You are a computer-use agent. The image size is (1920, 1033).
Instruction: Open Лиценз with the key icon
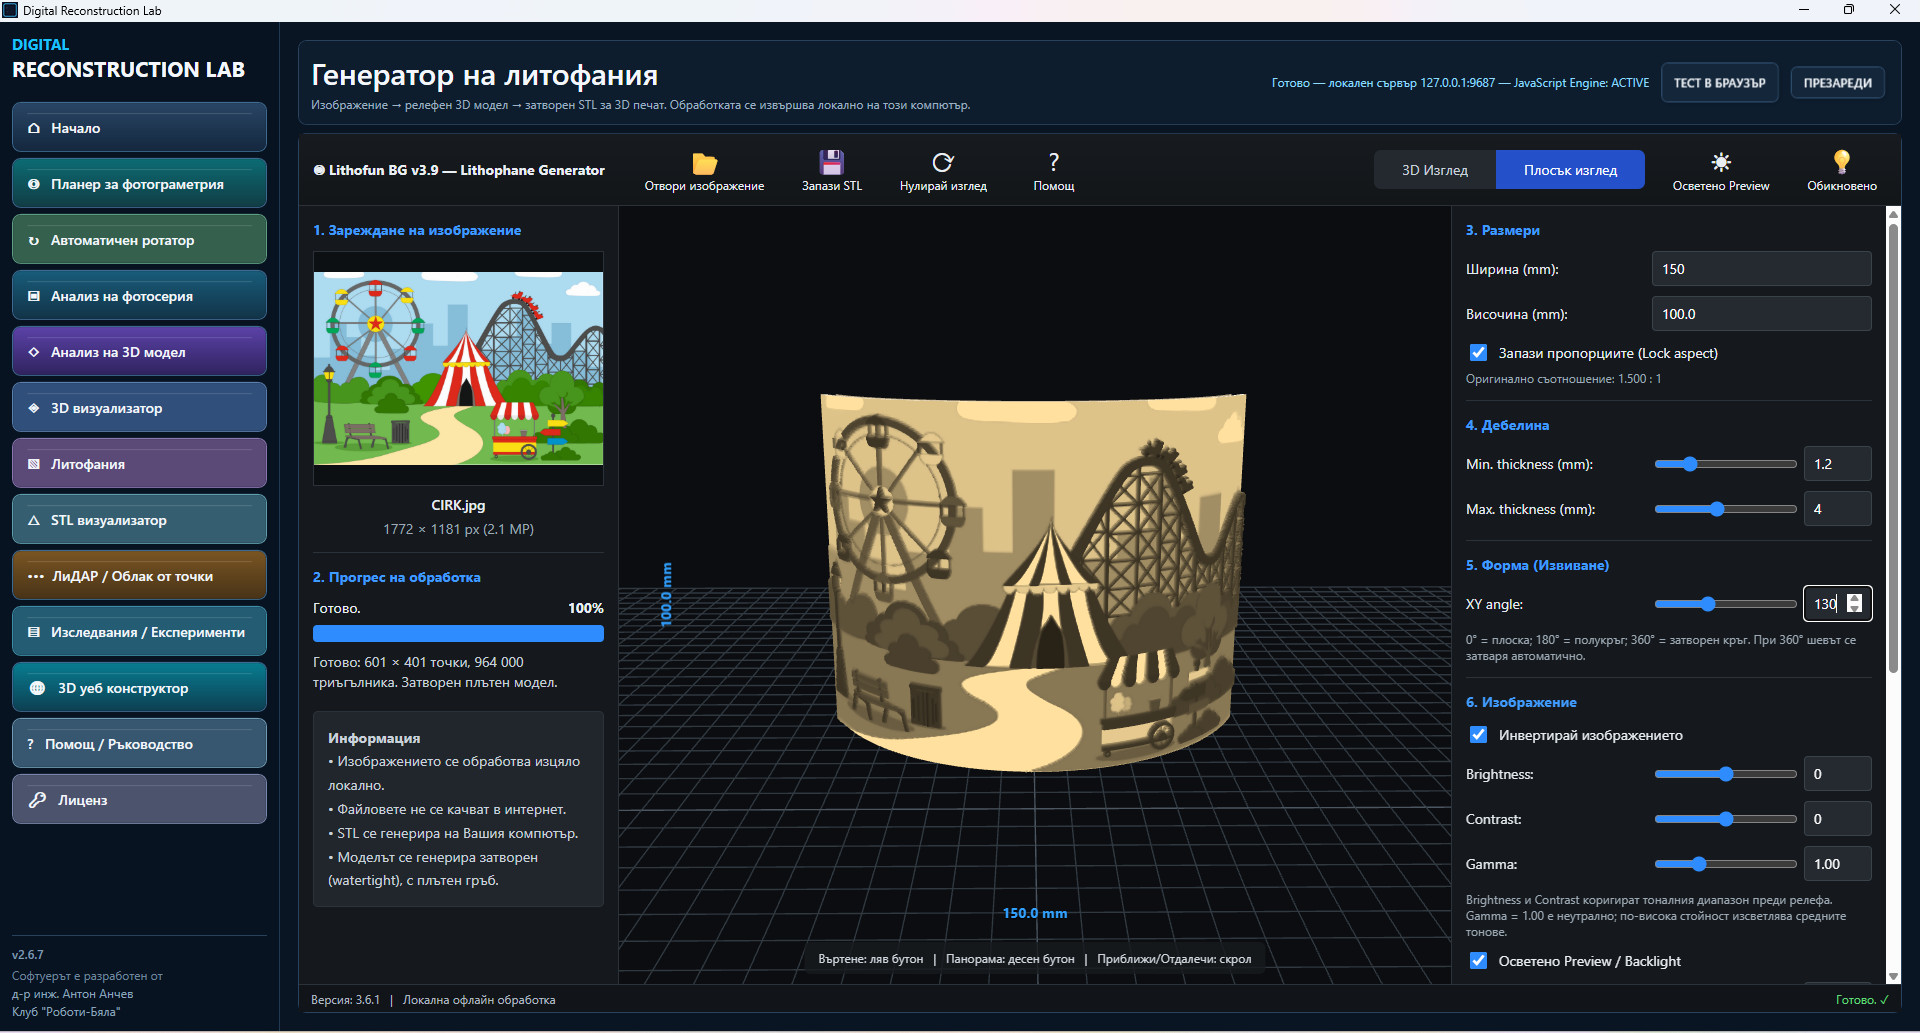[x=139, y=799]
